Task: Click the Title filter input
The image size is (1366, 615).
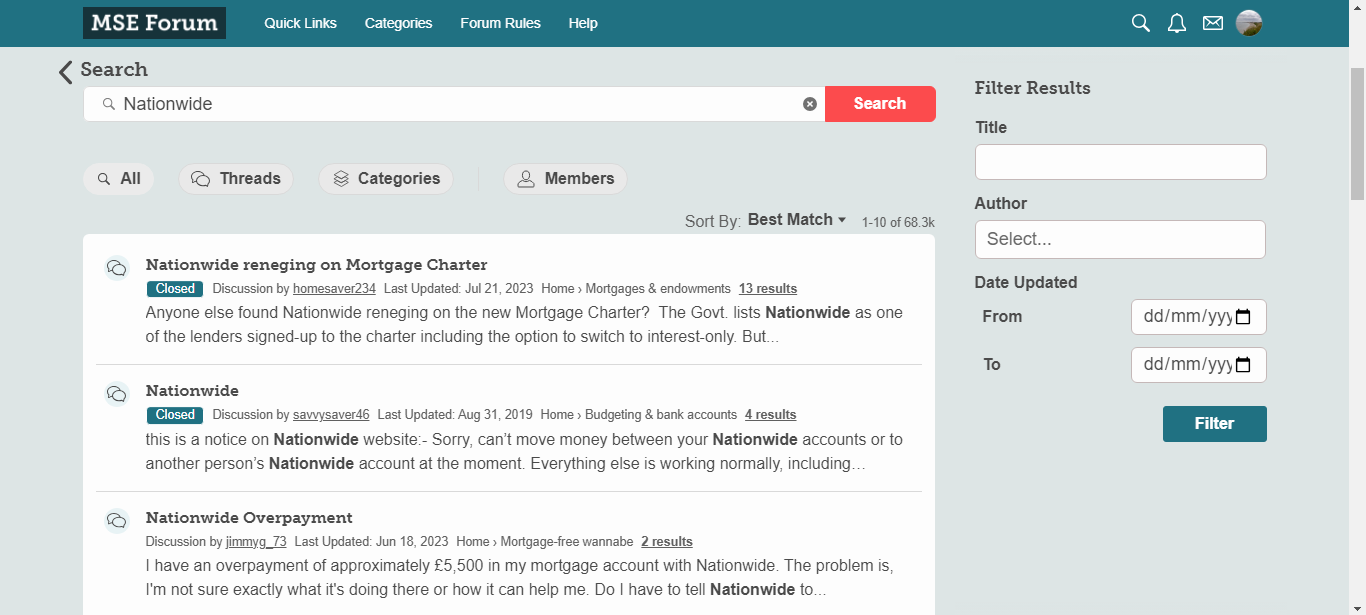Action: pyautogui.click(x=1121, y=162)
